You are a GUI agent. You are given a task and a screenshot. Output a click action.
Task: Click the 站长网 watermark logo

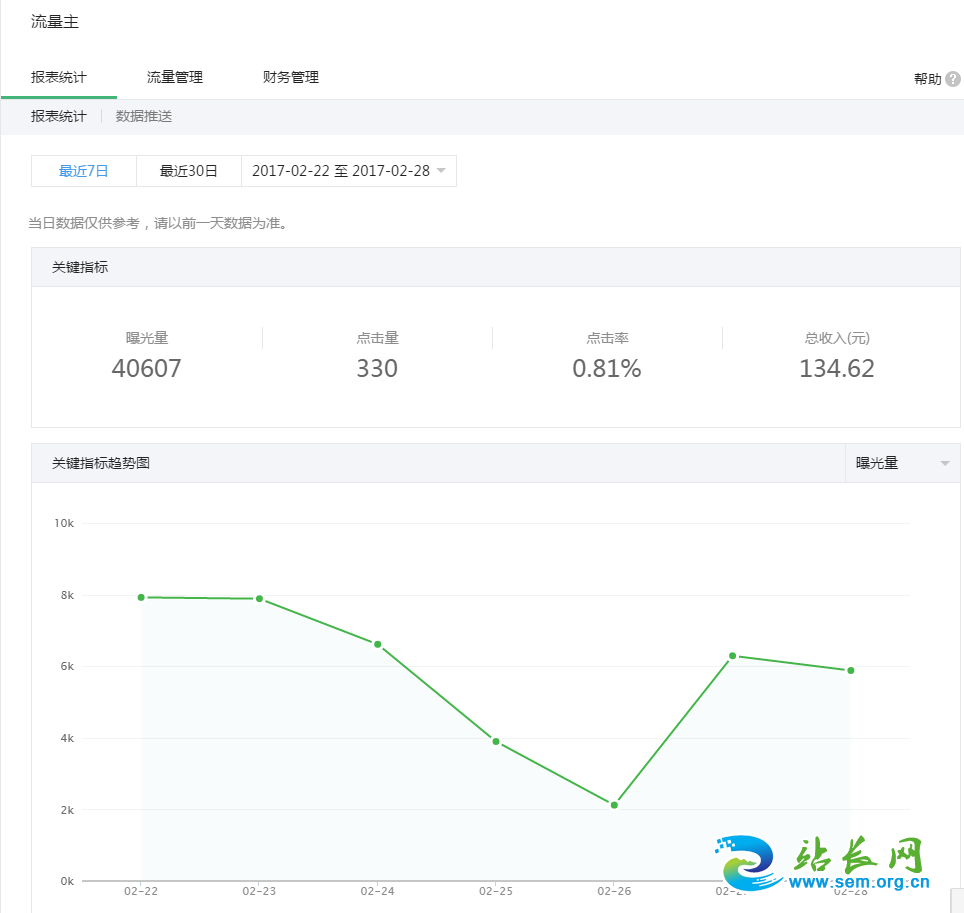point(826,864)
